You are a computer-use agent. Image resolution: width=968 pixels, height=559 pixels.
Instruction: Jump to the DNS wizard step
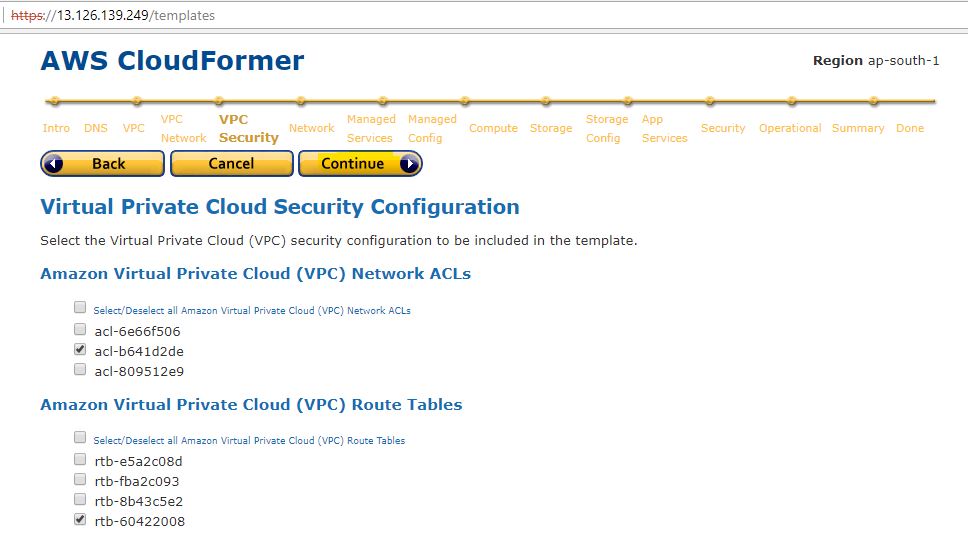96,128
